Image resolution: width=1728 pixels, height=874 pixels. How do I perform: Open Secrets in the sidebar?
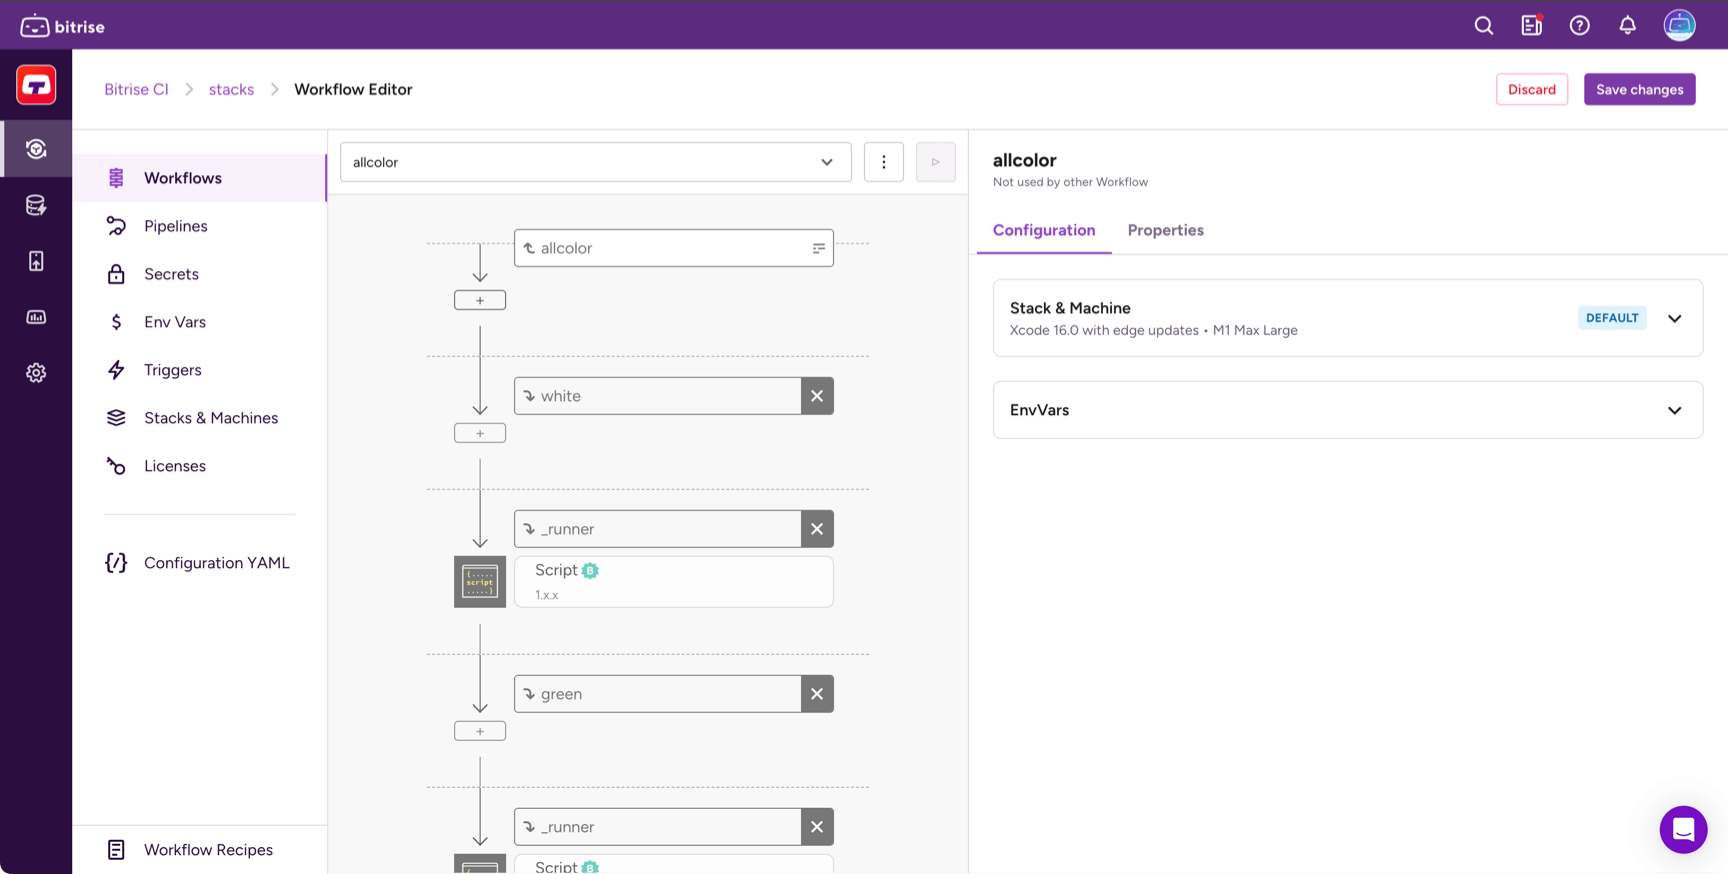200,274
